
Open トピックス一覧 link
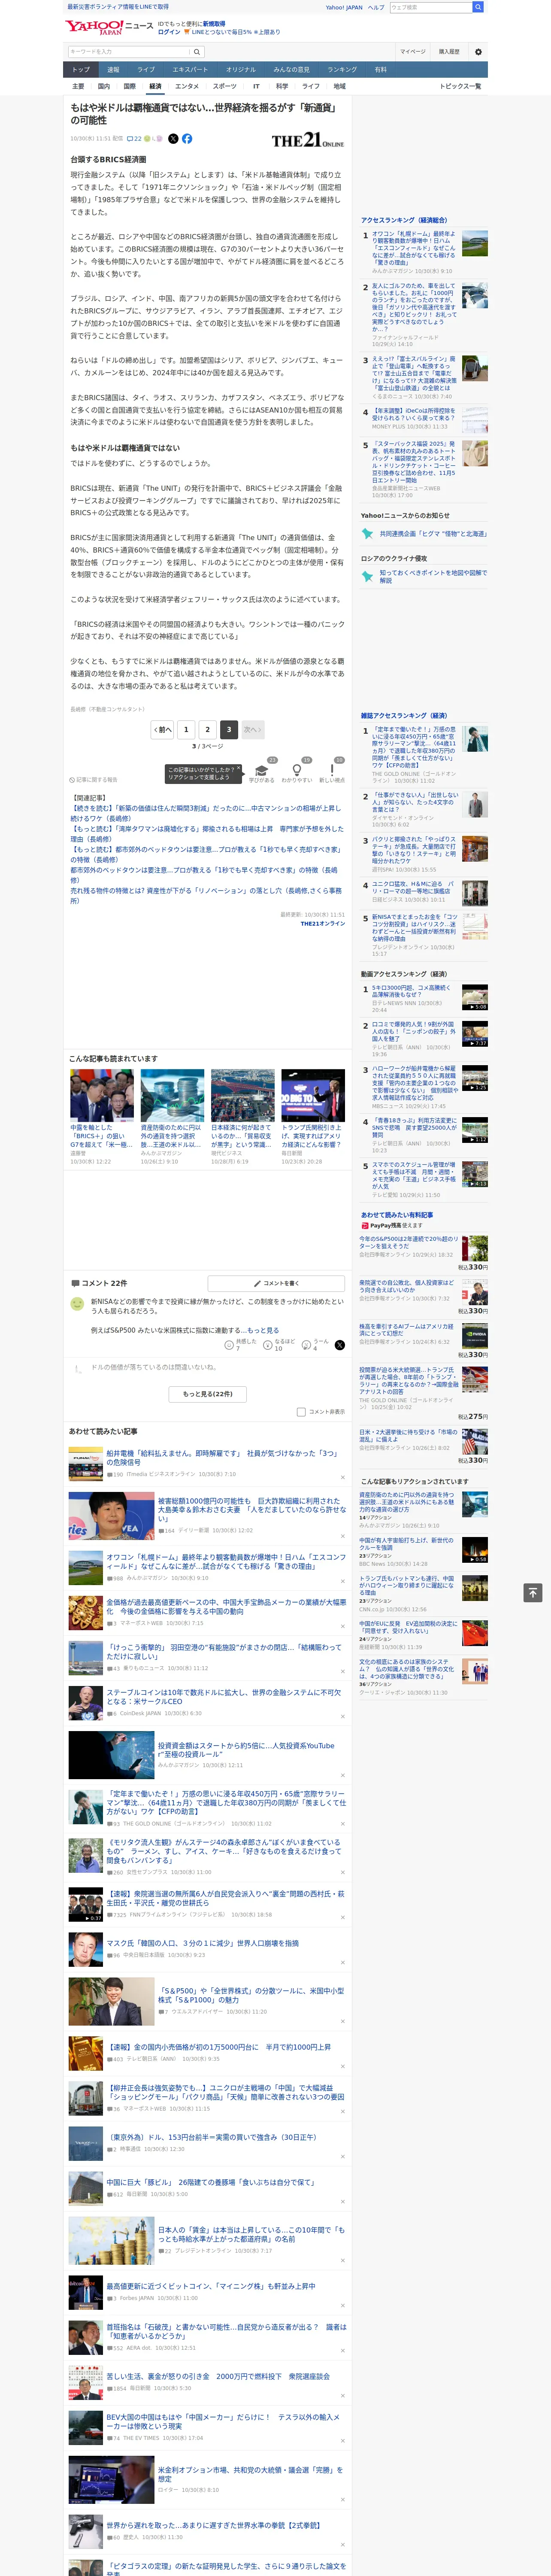pyautogui.click(x=460, y=87)
